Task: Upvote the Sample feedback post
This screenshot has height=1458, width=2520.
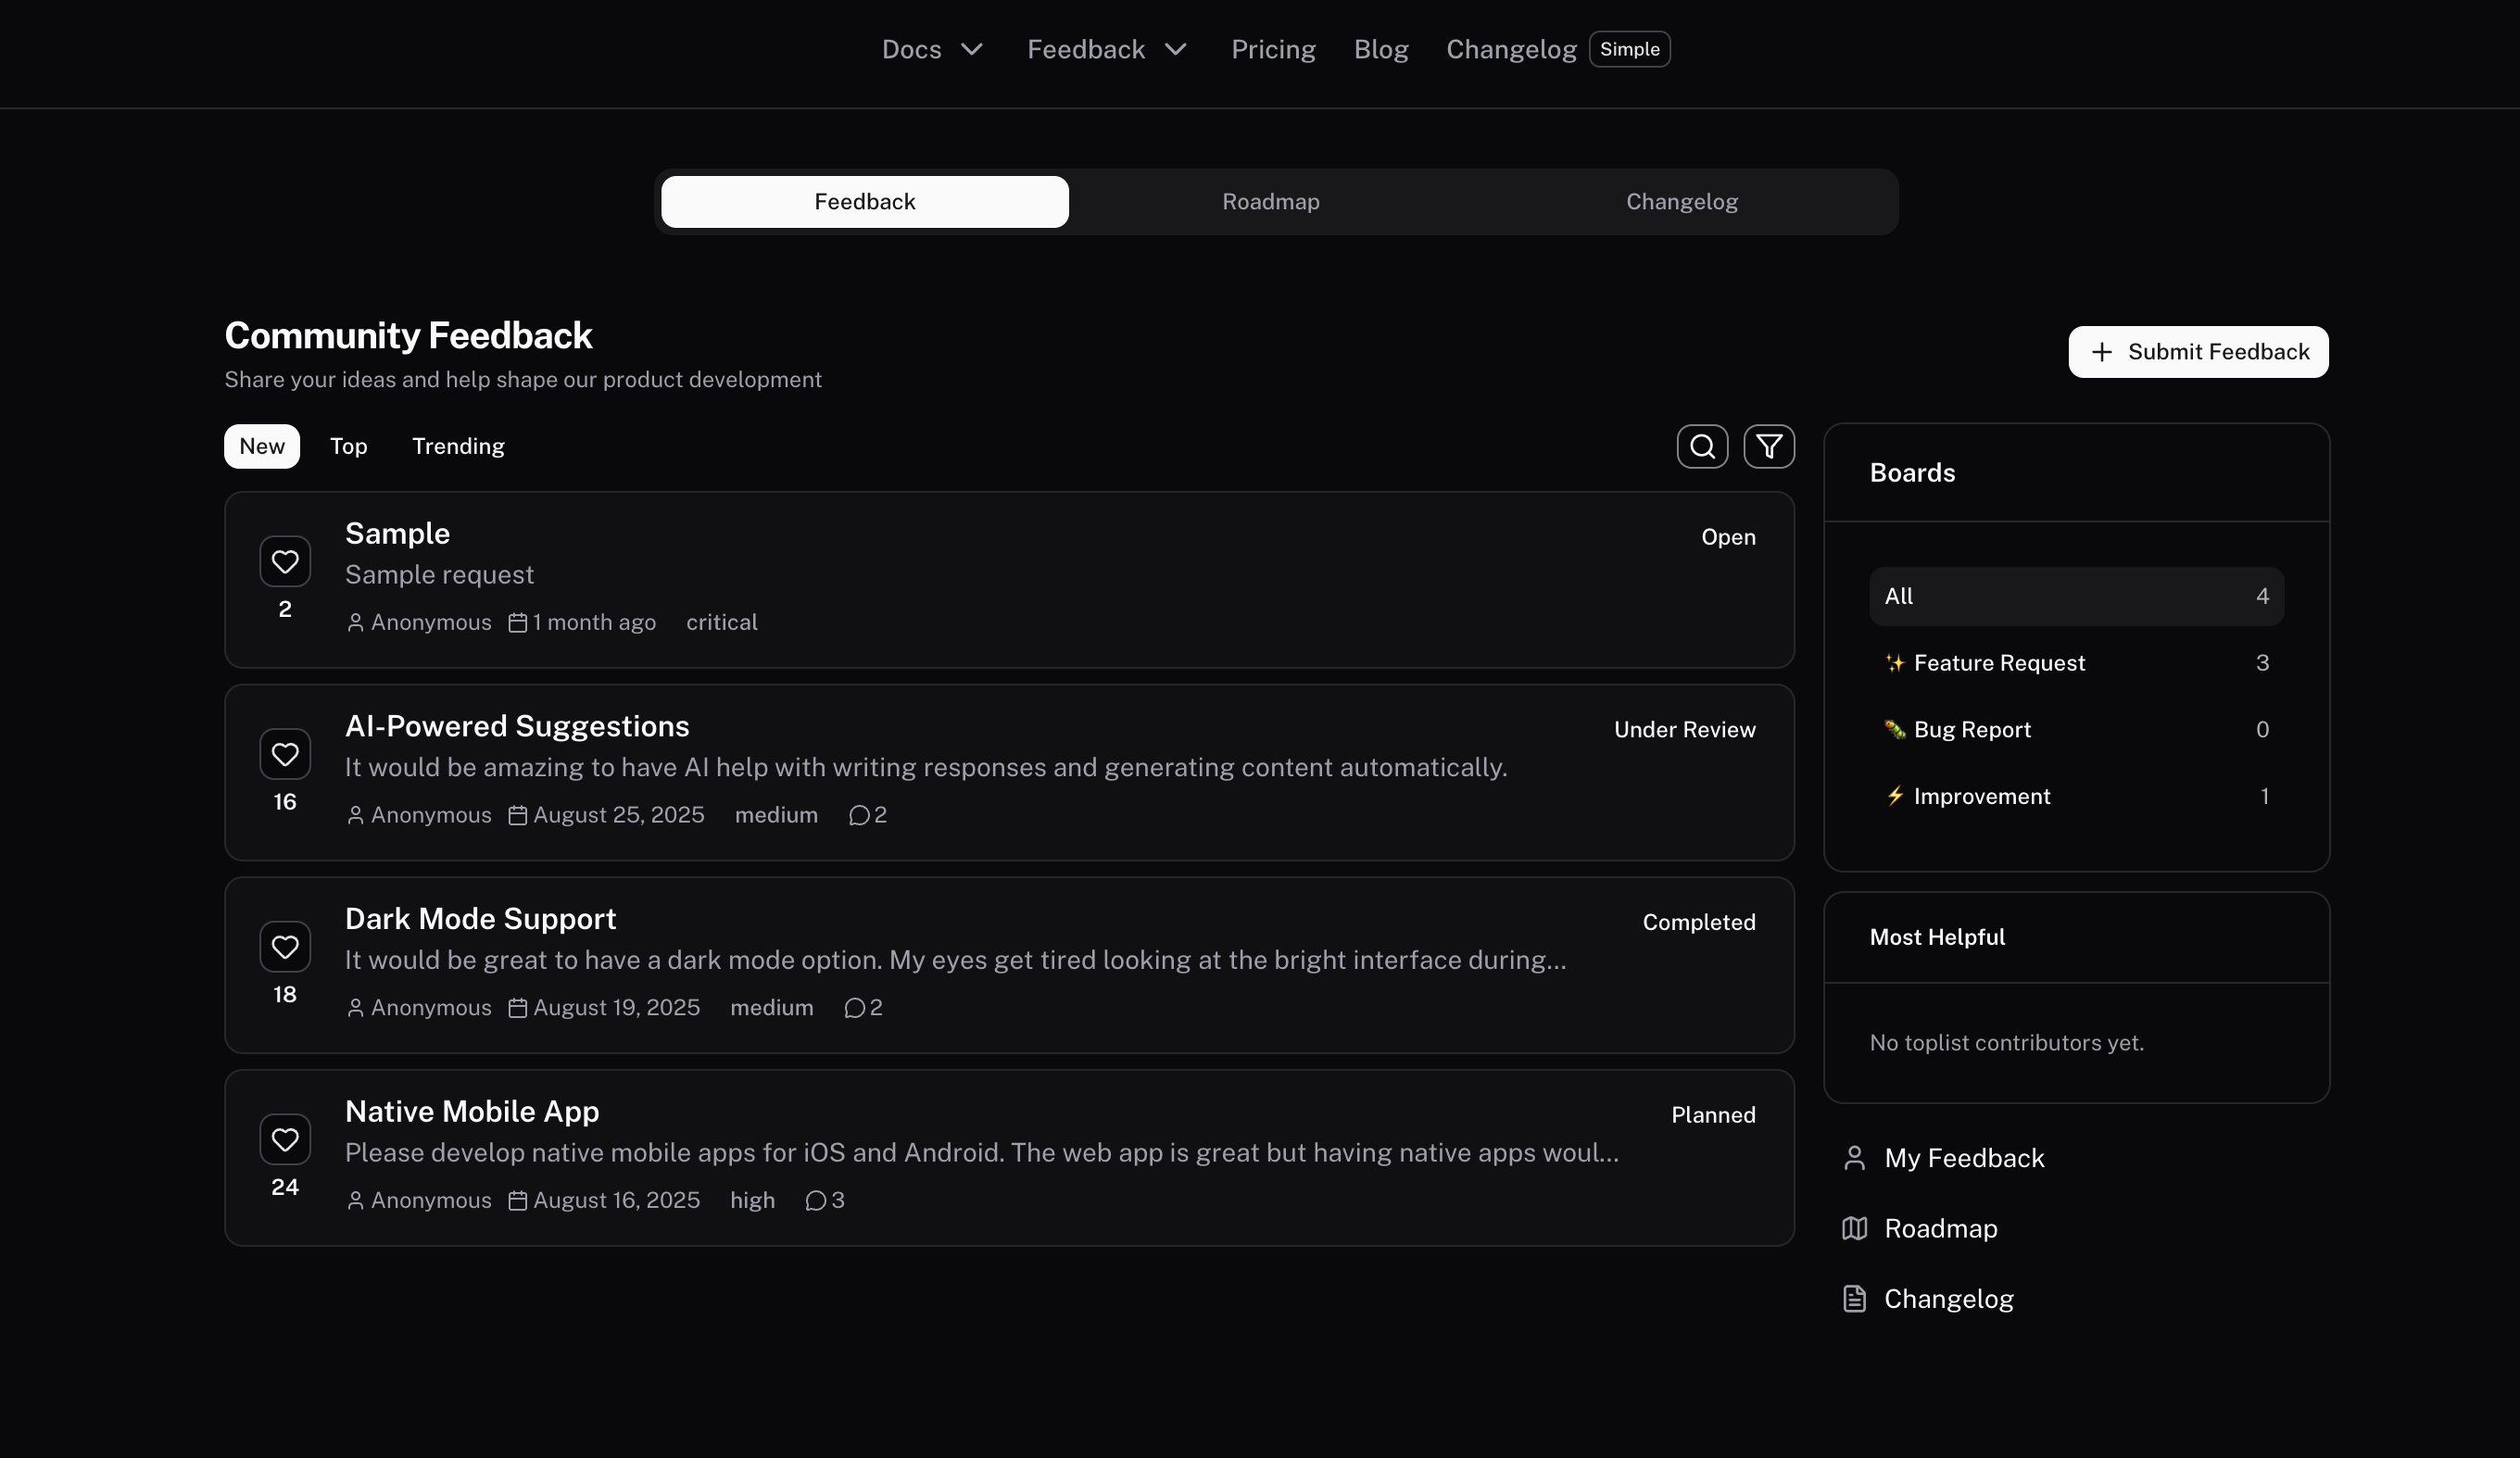Action: (x=285, y=561)
